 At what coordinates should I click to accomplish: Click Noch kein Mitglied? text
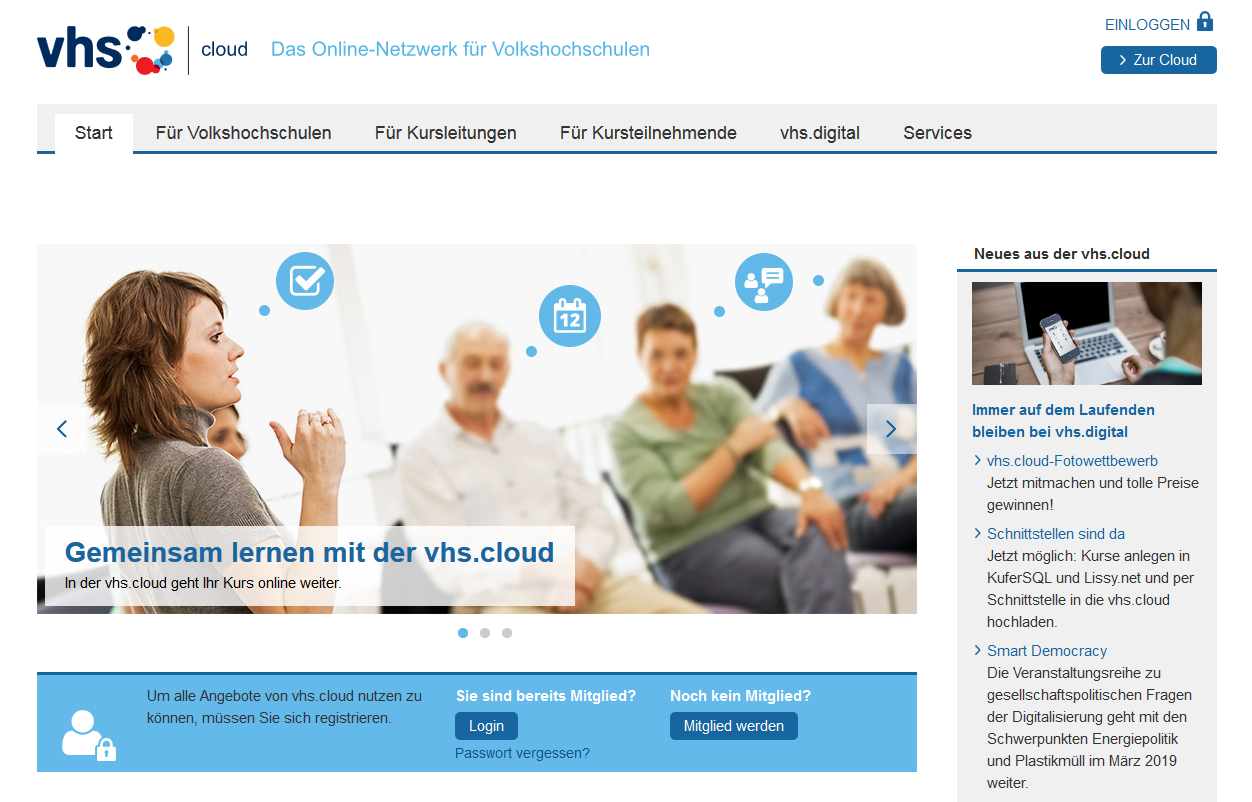pyautogui.click(x=740, y=696)
